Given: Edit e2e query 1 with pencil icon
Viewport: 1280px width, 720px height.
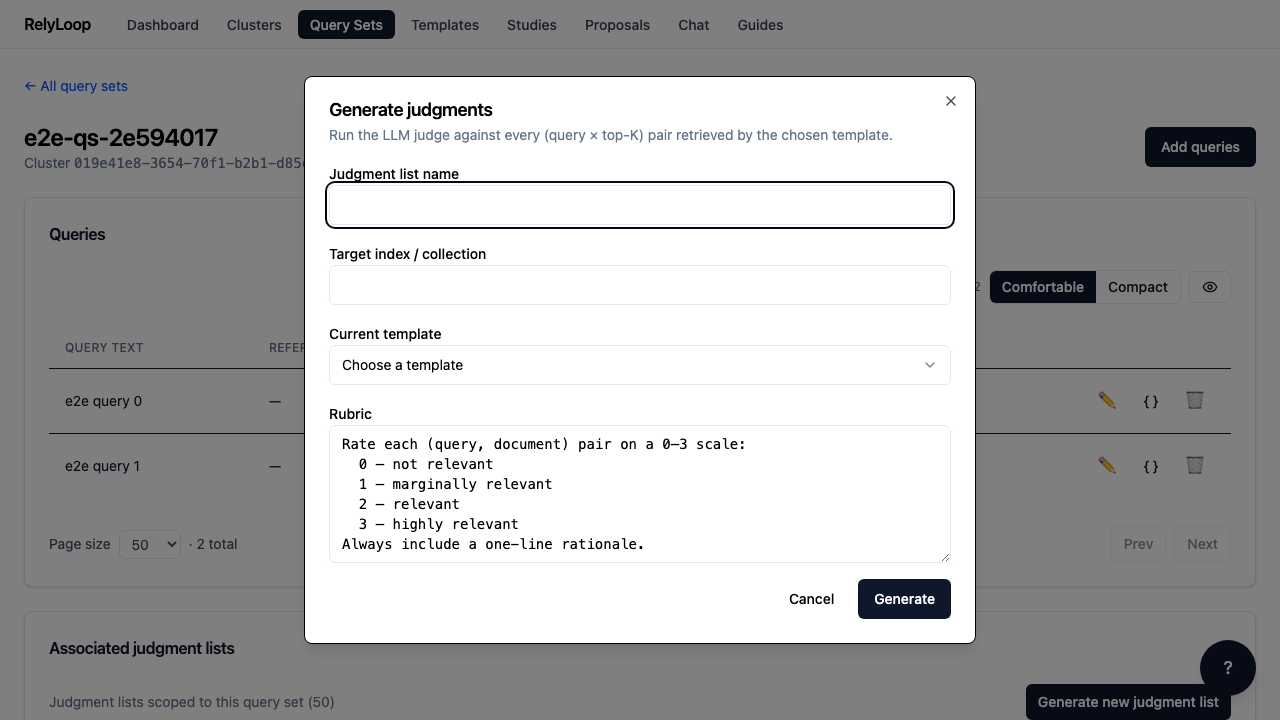Looking at the screenshot, I should [x=1107, y=465].
